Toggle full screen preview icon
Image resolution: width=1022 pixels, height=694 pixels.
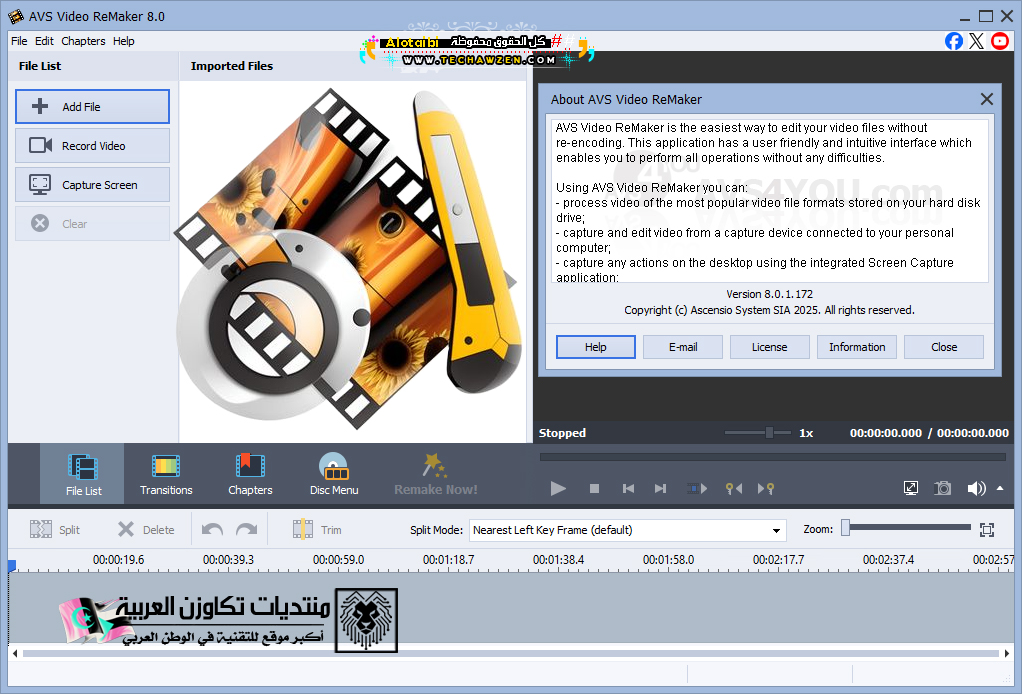(911, 488)
